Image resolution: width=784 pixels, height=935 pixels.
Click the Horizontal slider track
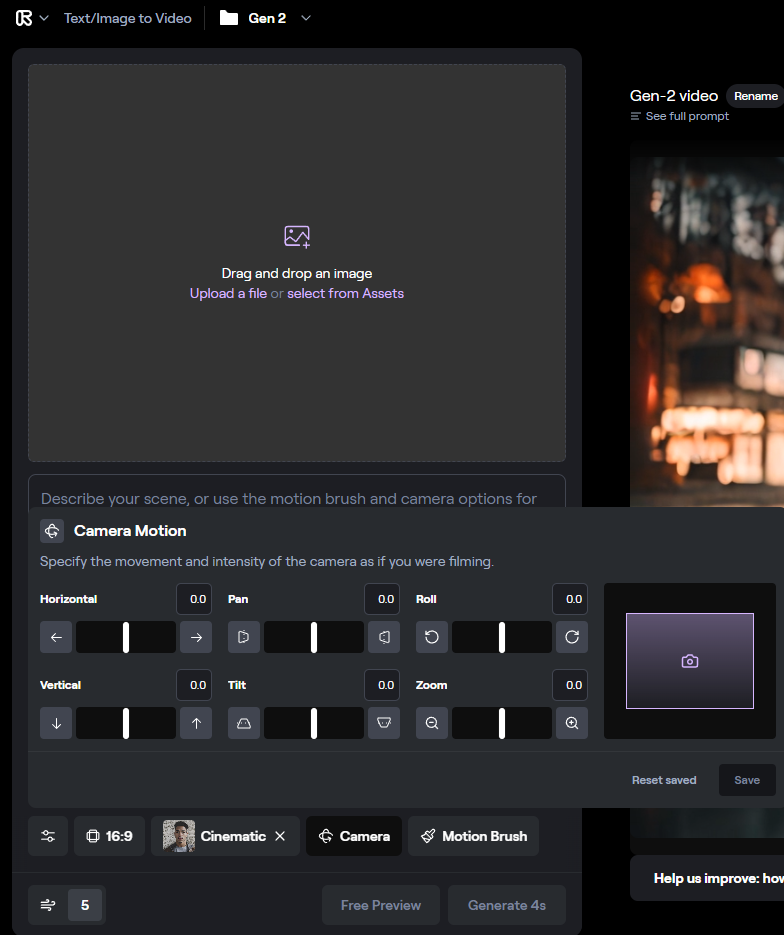tap(126, 637)
